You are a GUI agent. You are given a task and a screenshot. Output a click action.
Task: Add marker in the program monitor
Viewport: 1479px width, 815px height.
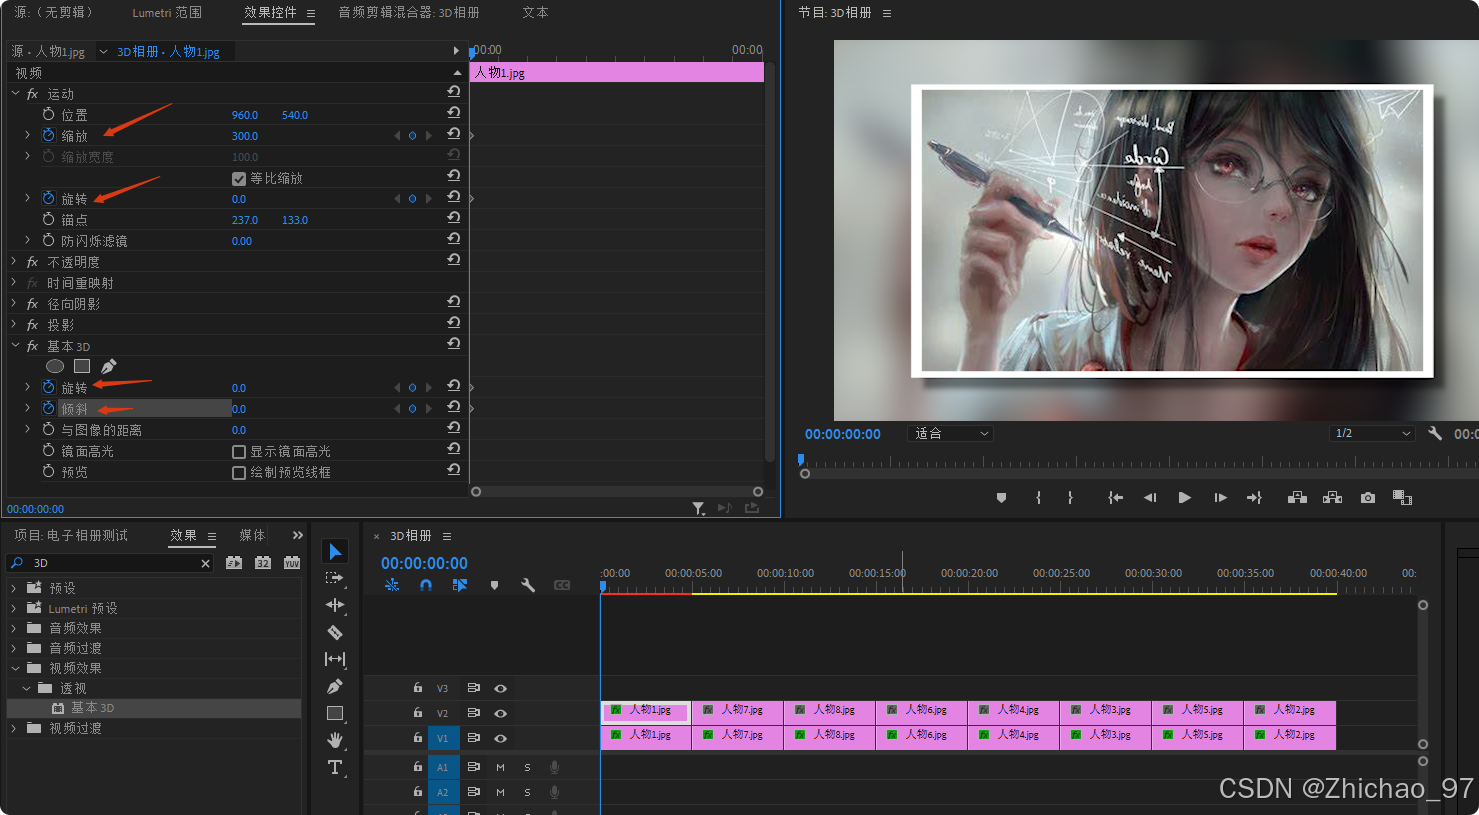pyautogui.click(x=1001, y=498)
